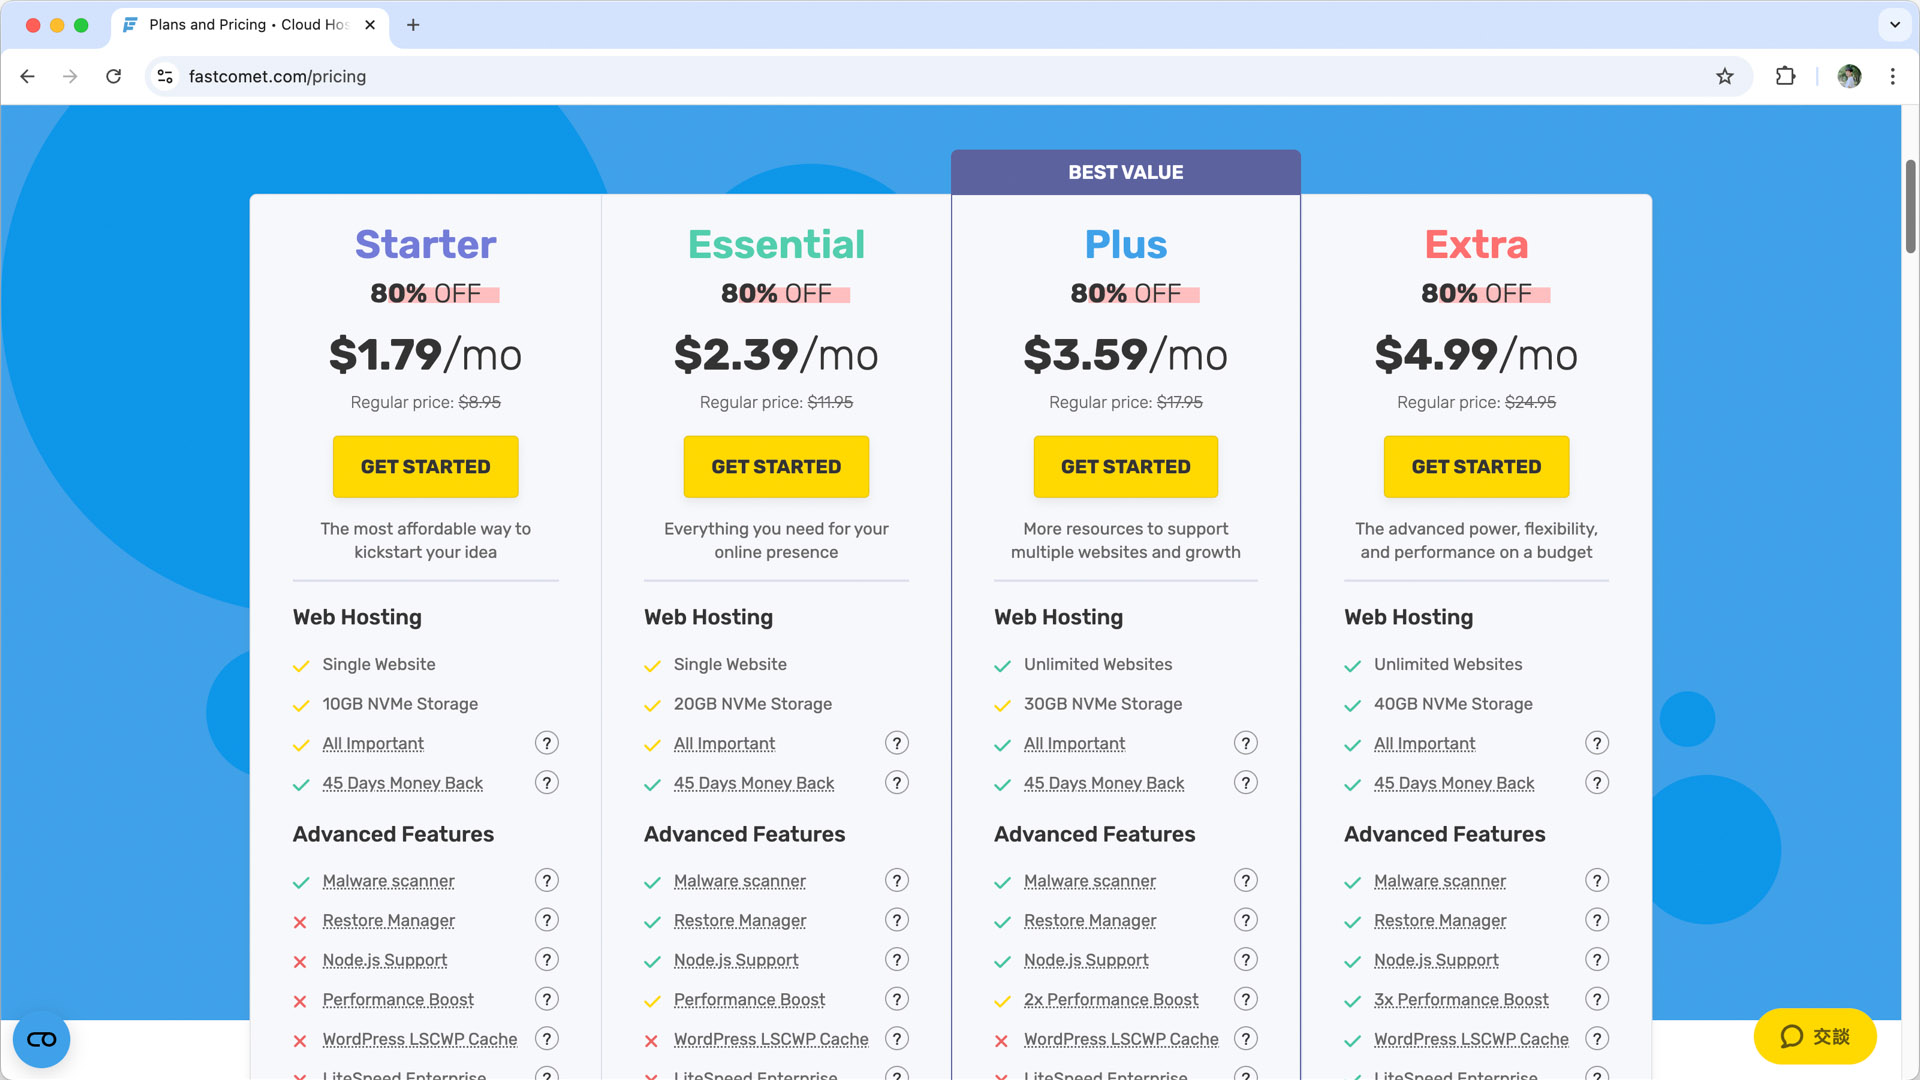Screen dimensions: 1920x1080
Task: Click the accessibility widget in bottom-left corner
Action: [x=41, y=1039]
